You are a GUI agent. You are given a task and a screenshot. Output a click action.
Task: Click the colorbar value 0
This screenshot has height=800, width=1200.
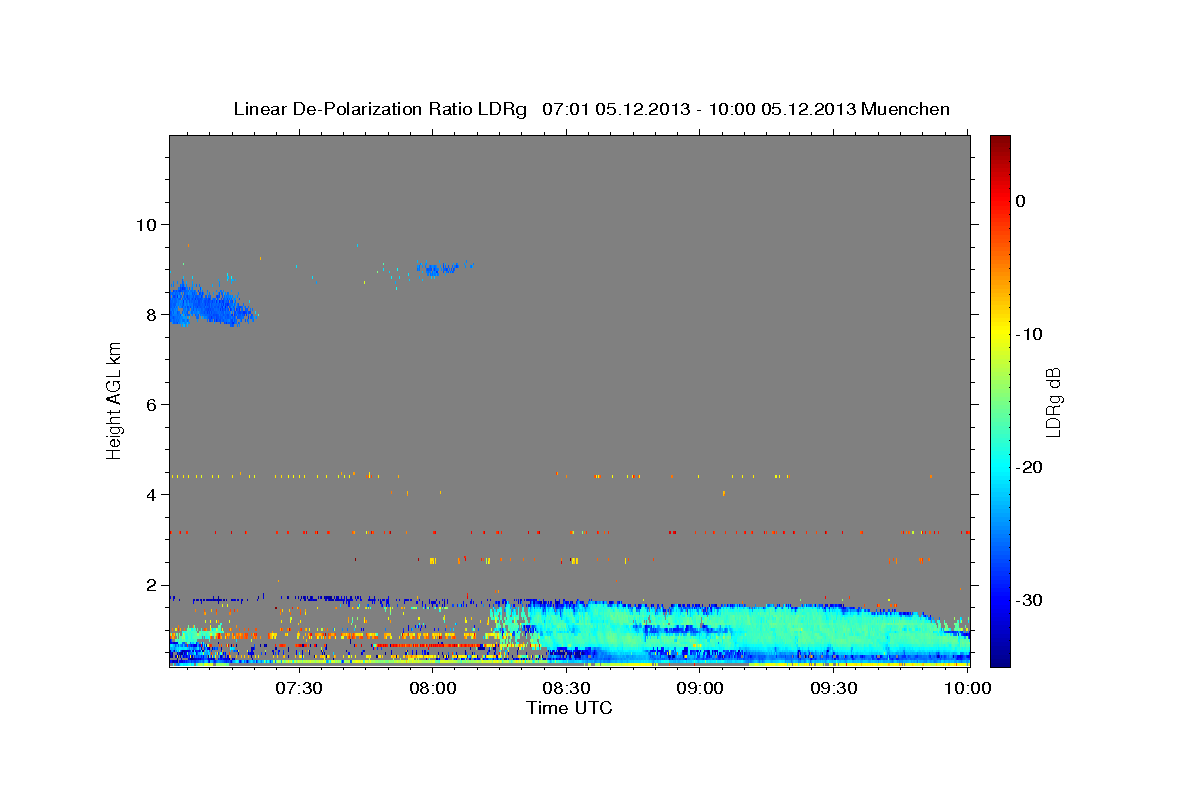[1021, 201]
